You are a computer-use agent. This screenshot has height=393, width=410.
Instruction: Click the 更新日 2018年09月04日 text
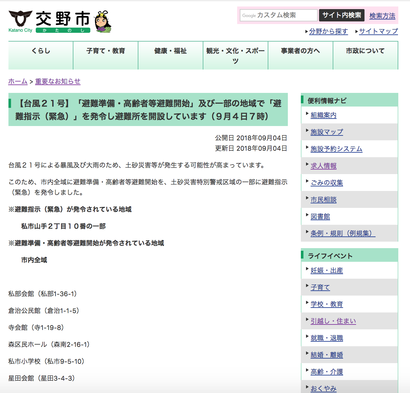click(251, 148)
